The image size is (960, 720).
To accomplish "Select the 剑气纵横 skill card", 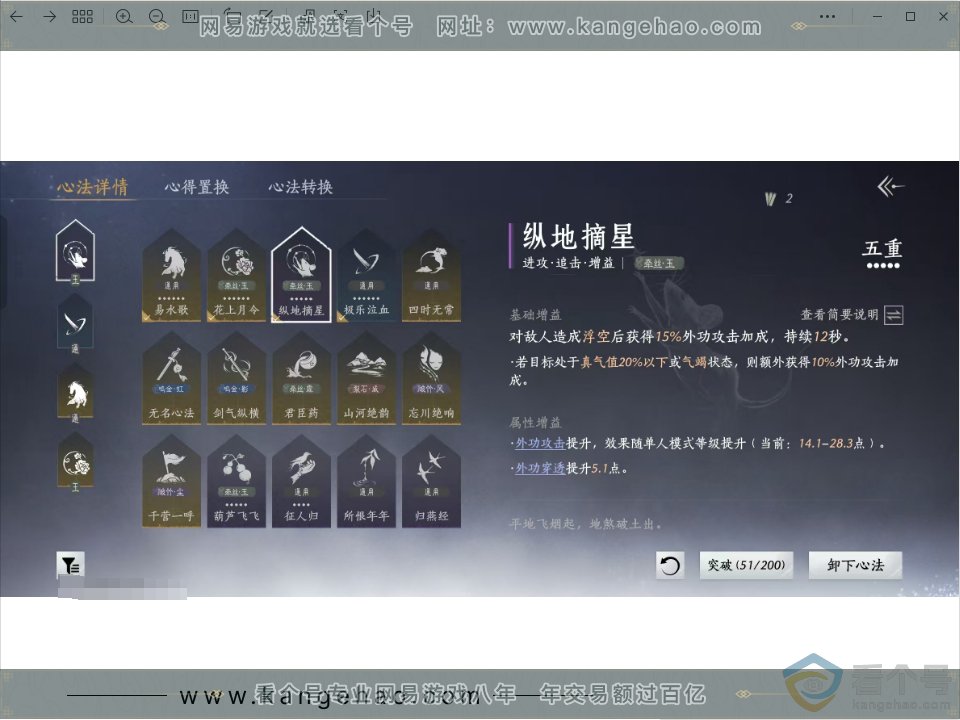I will tap(236, 378).
